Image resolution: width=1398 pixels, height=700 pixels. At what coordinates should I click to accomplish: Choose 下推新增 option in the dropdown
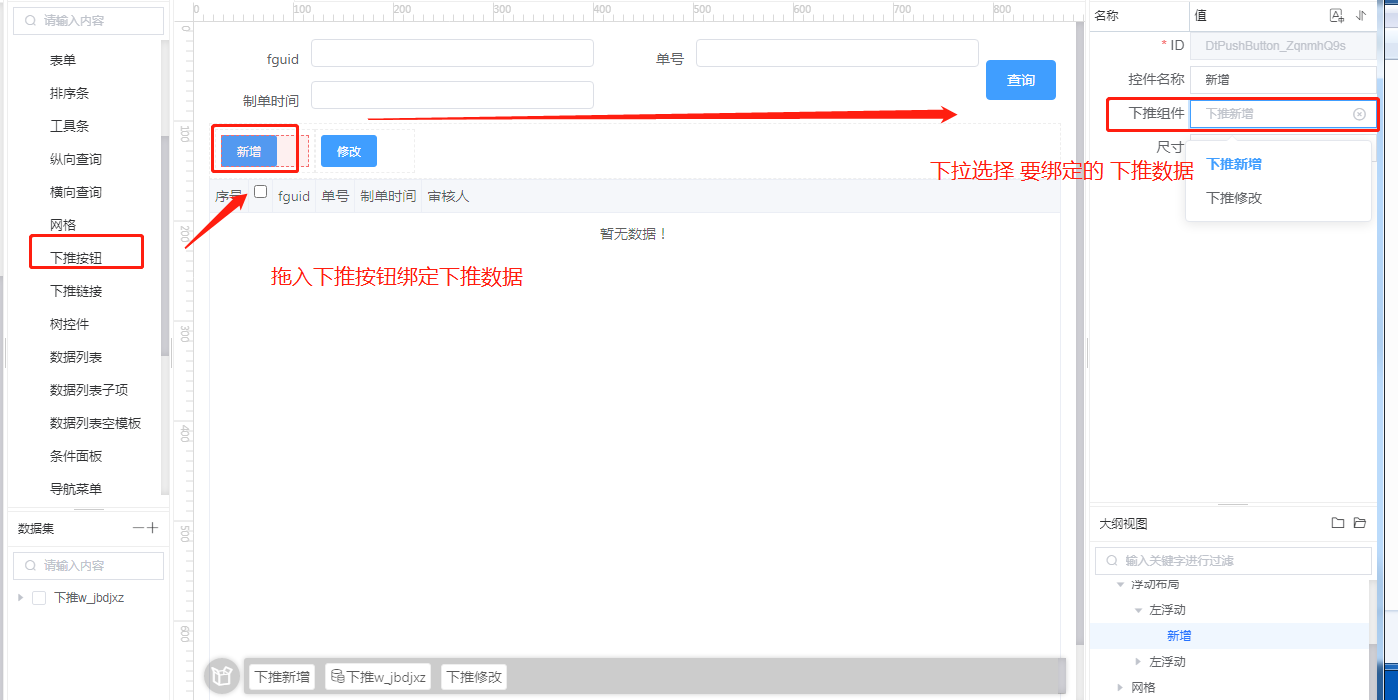(1234, 164)
